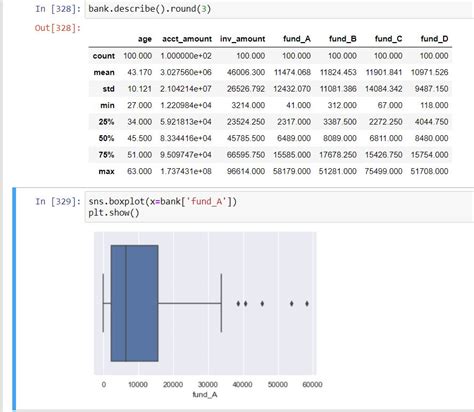The image size is (474, 412).
Task: Click the mean row label
Action: (104, 72)
